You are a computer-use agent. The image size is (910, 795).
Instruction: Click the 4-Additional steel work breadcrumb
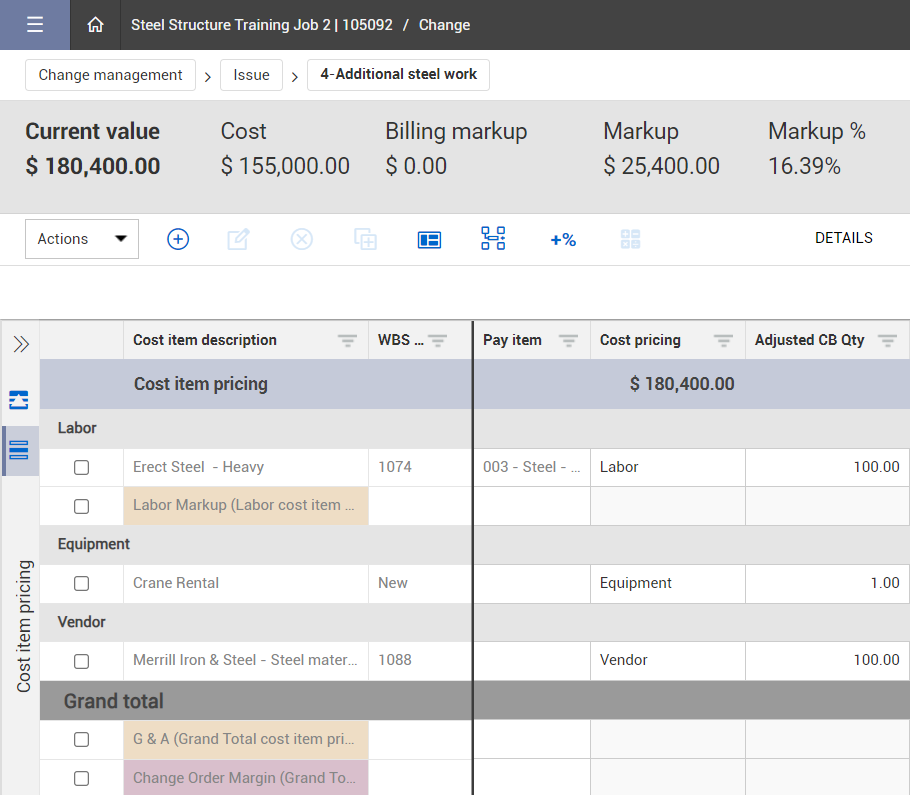(x=398, y=75)
